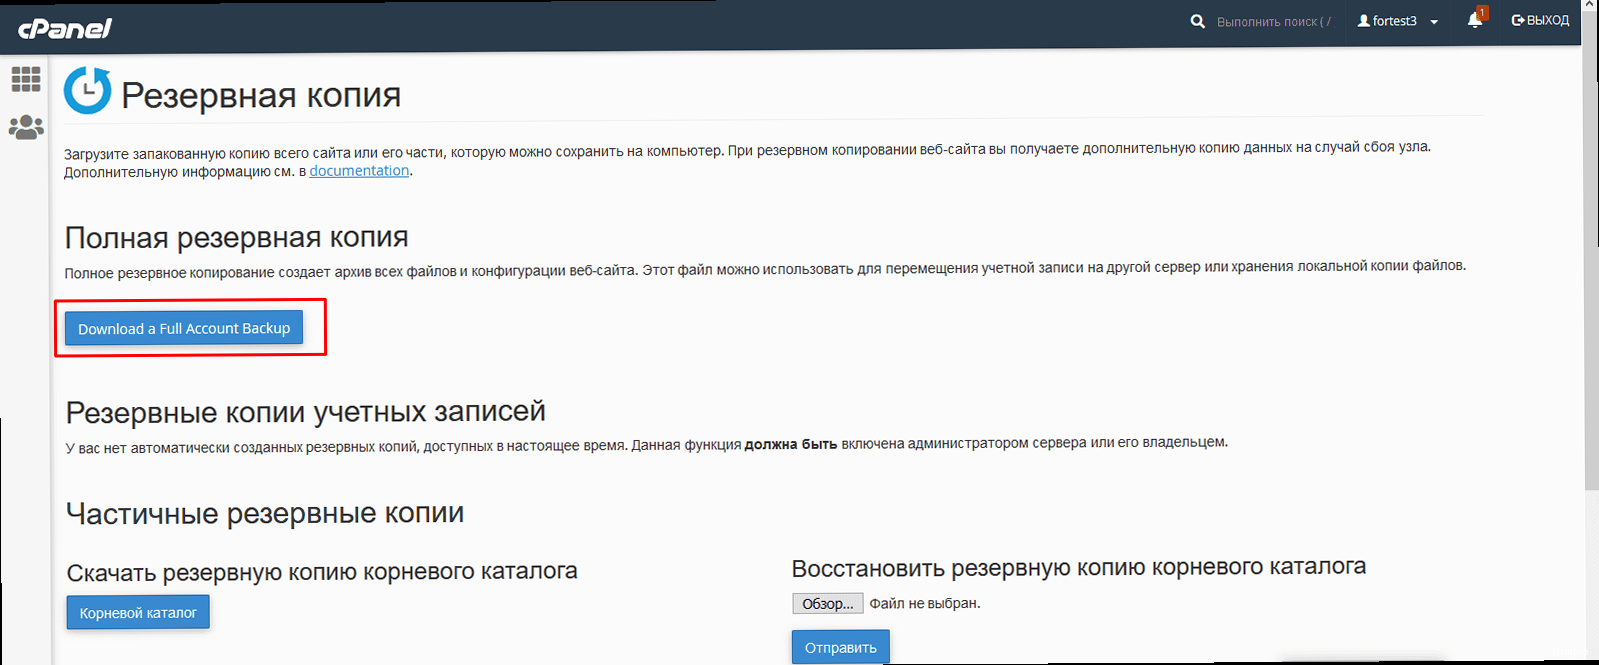Click Download a Full Account Backup

pyautogui.click(x=184, y=328)
